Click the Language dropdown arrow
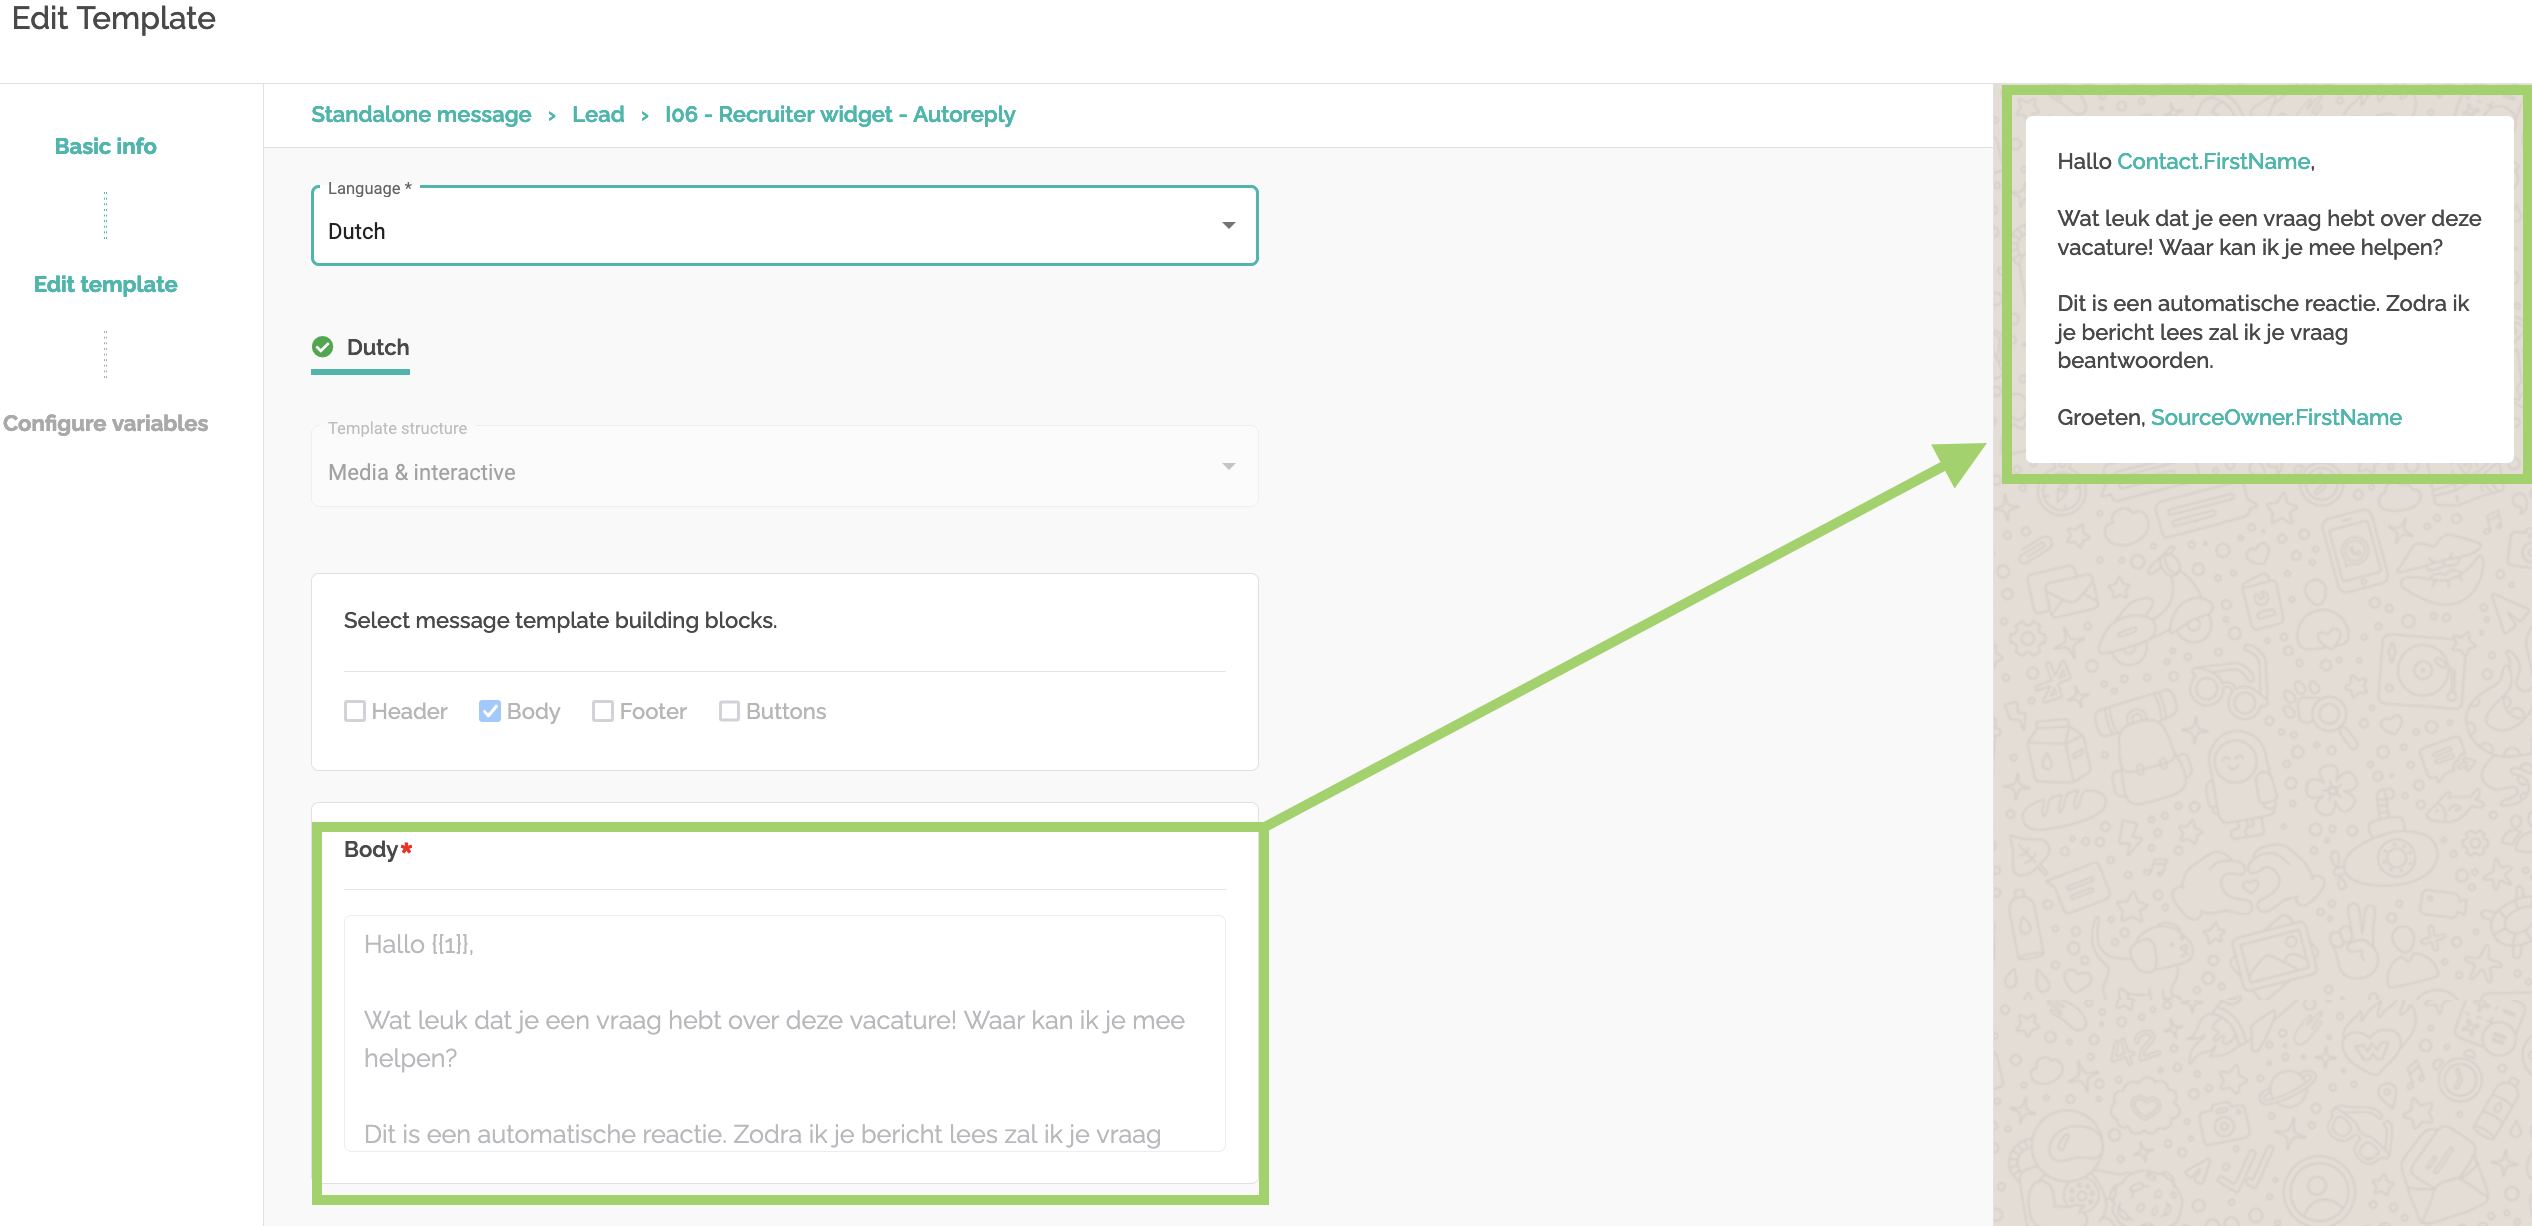Image resolution: width=2532 pixels, height=1226 pixels. click(1228, 226)
